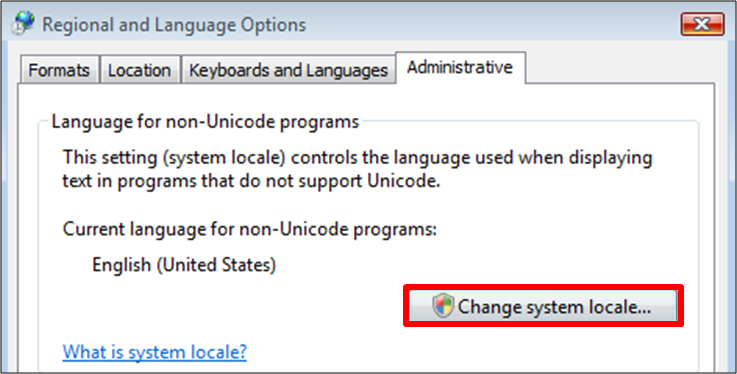Click the Language for non-Unicode programs group label
This screenshot has width=737, height=374.
click(205, 122)
